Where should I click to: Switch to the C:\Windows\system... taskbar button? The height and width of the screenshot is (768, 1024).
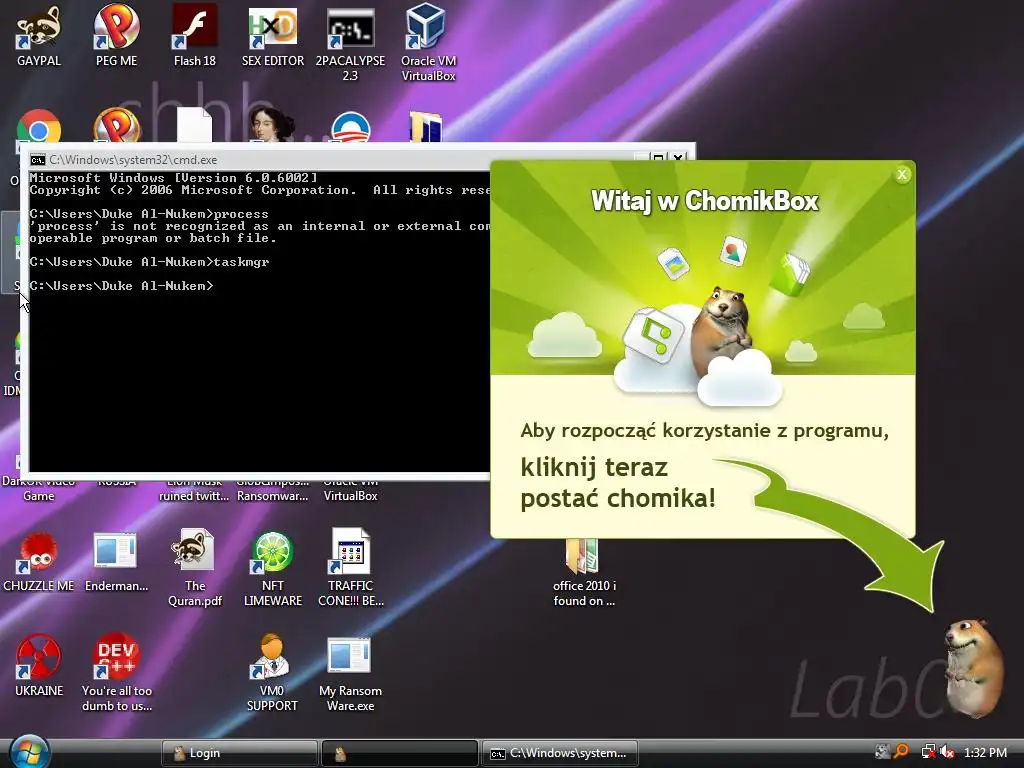pos(560,753)
